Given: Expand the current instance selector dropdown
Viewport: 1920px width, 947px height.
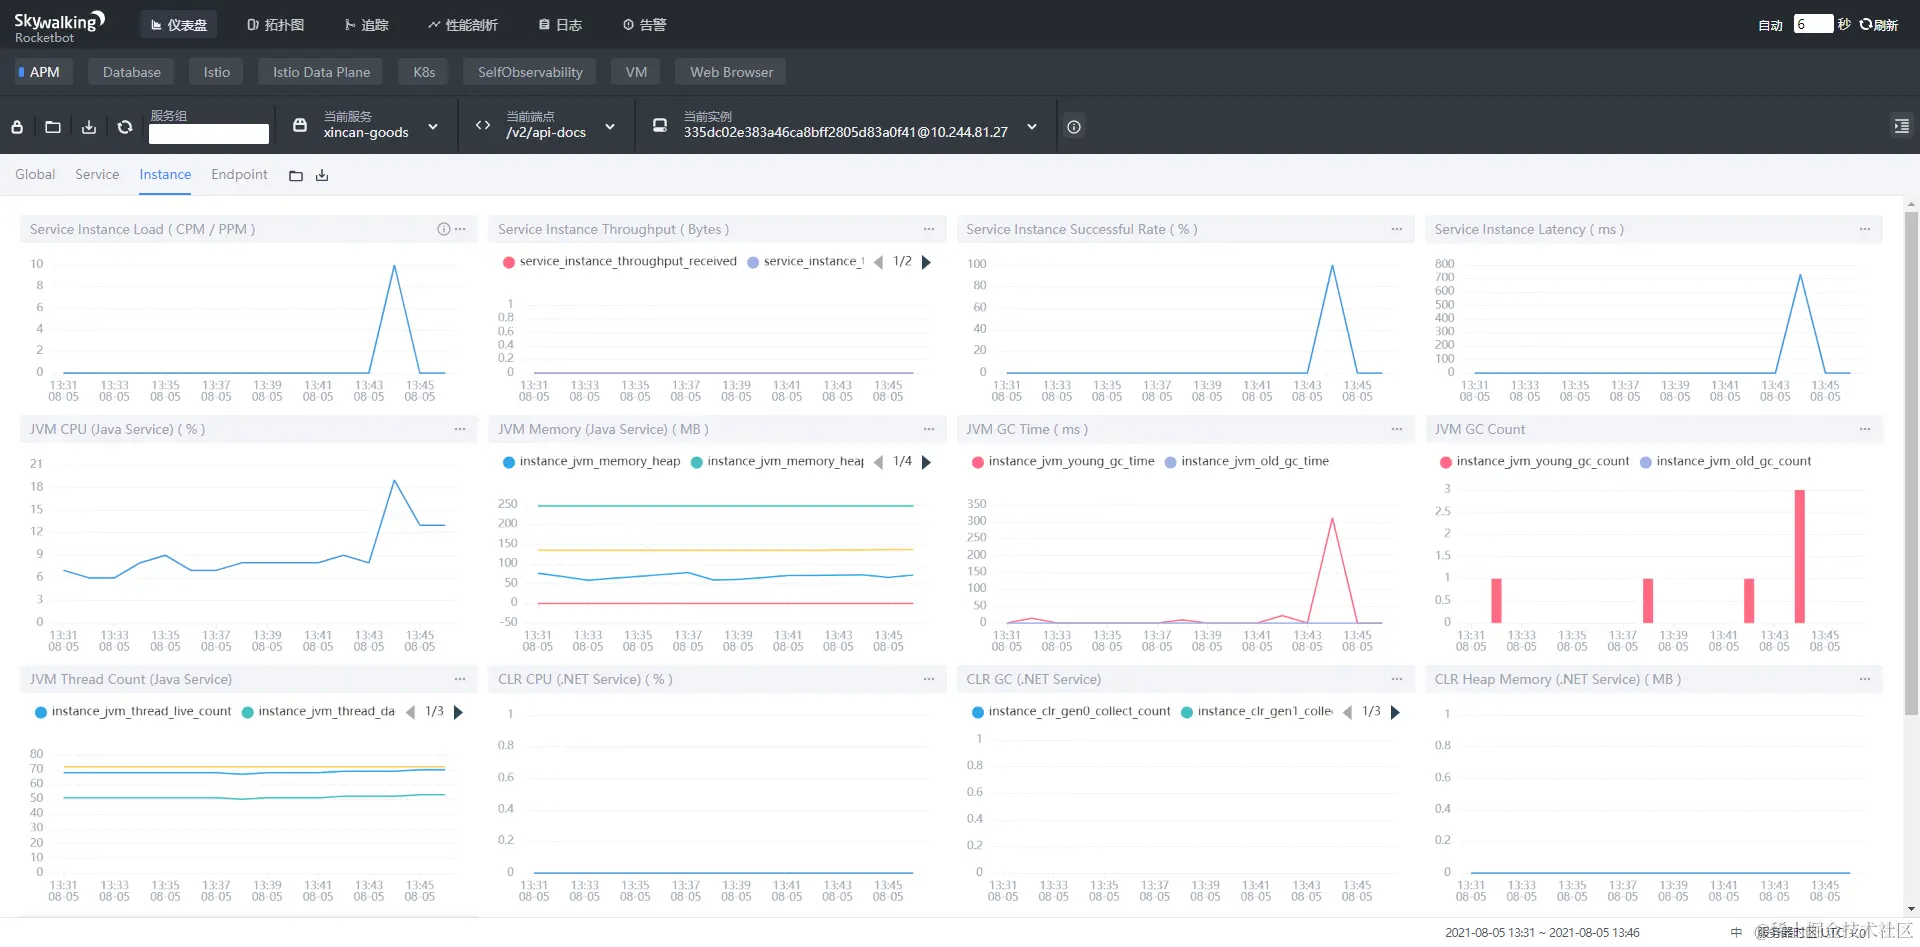Looking at the screenshot, I should tap(1032, 127).
